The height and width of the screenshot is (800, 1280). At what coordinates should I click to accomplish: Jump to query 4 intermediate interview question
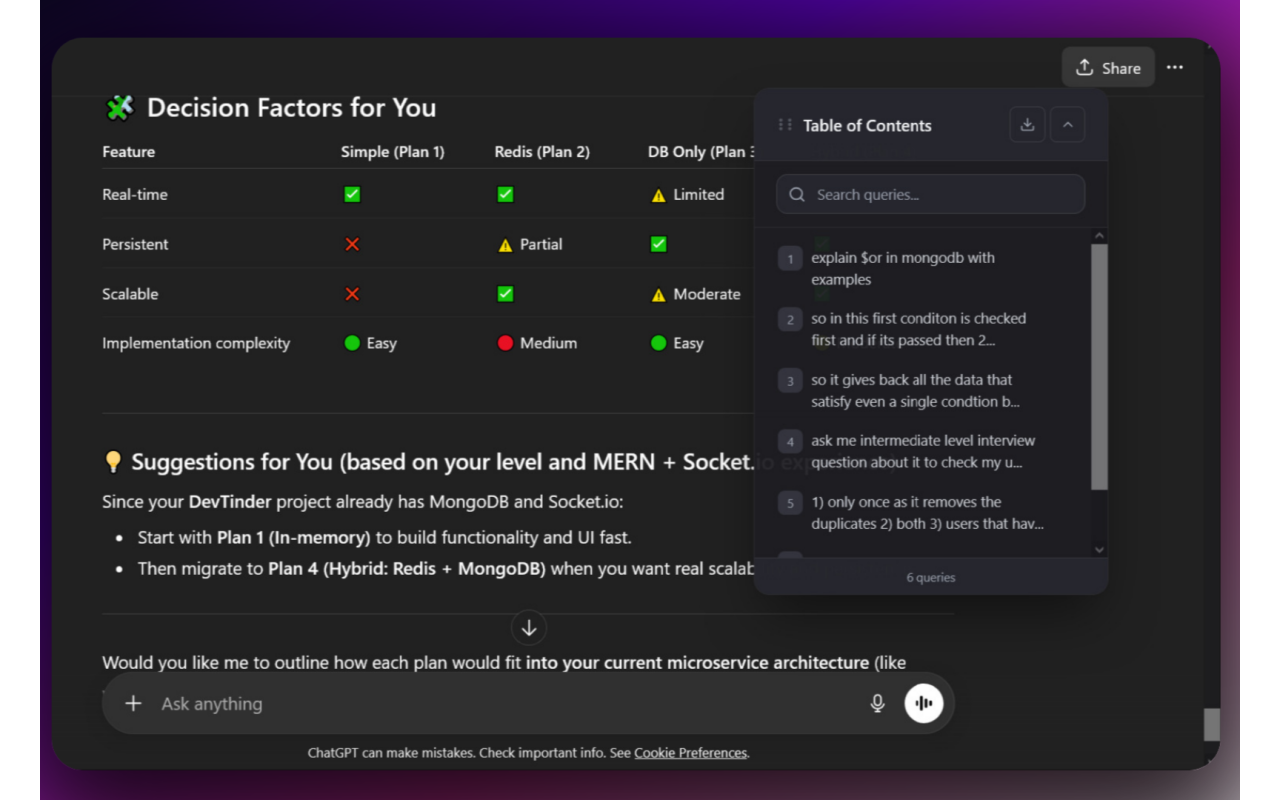(x=922, y=451)
